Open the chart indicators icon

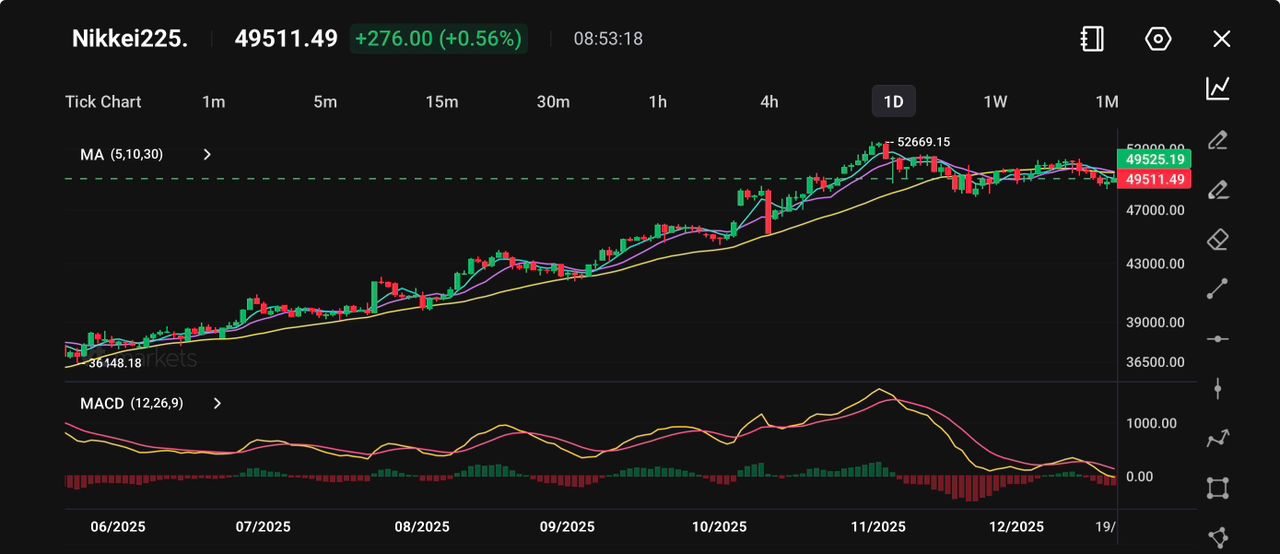click(x=1217, y=89)
